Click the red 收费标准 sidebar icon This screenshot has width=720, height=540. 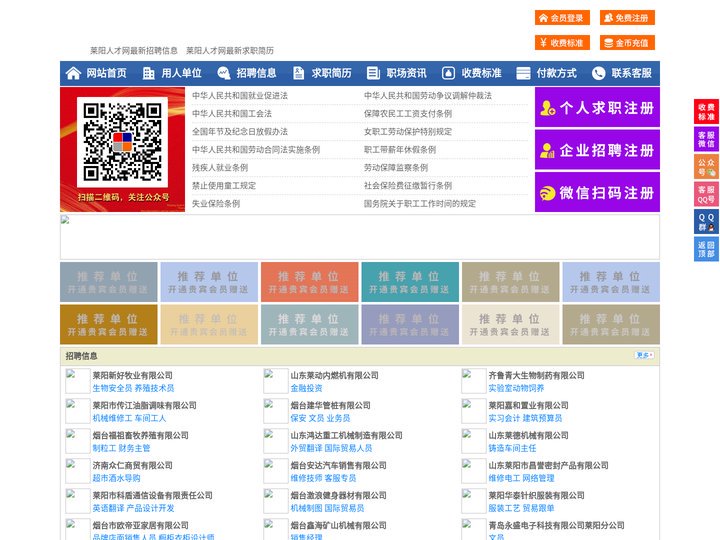tap(706, 112)
